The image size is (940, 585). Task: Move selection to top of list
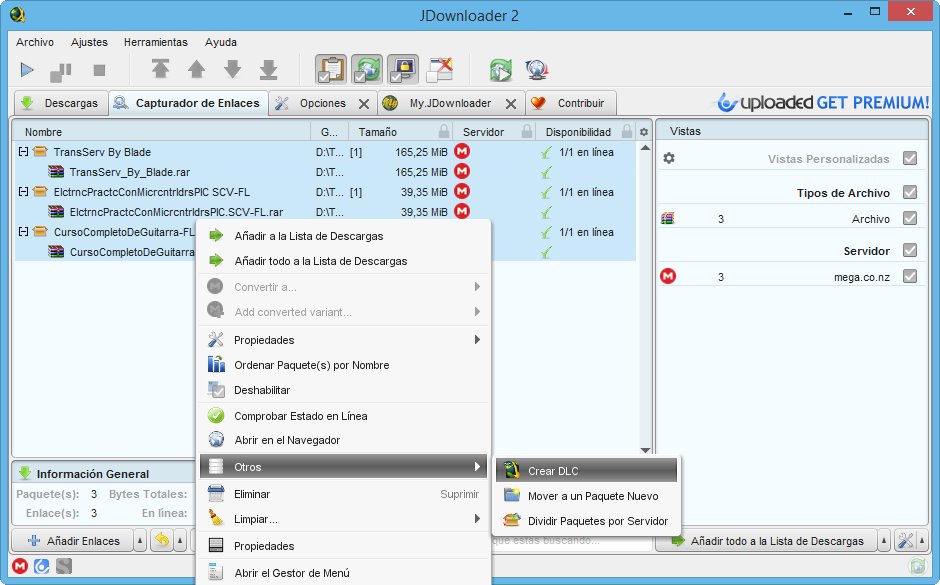click(x=160, y=70)
